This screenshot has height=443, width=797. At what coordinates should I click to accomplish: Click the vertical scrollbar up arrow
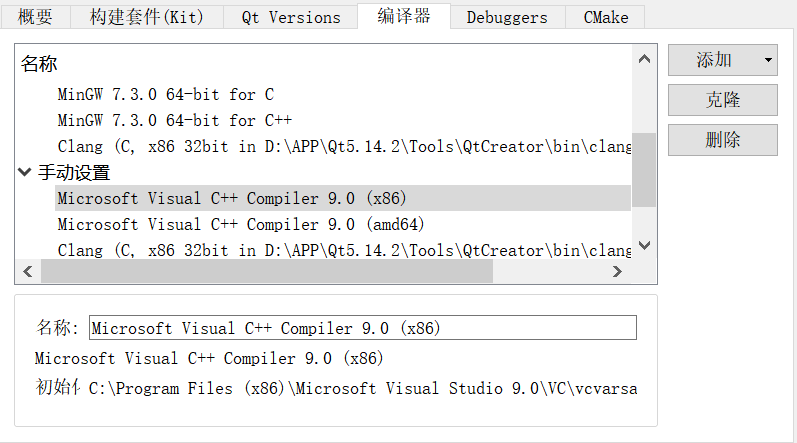tap(644, 61)
